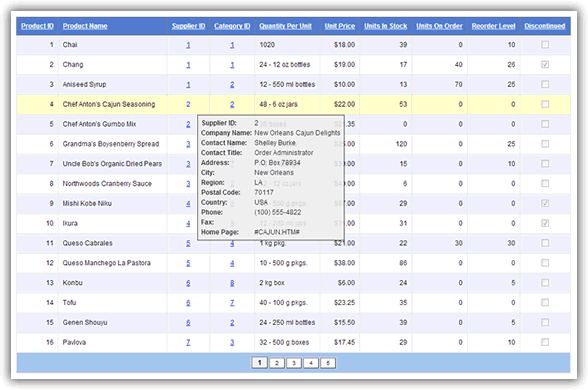The height and width of the screenshot is (390, 588).
Task: Click the $17.45 unit price cell
Action: pyautogui.click(x=344, y=342)
